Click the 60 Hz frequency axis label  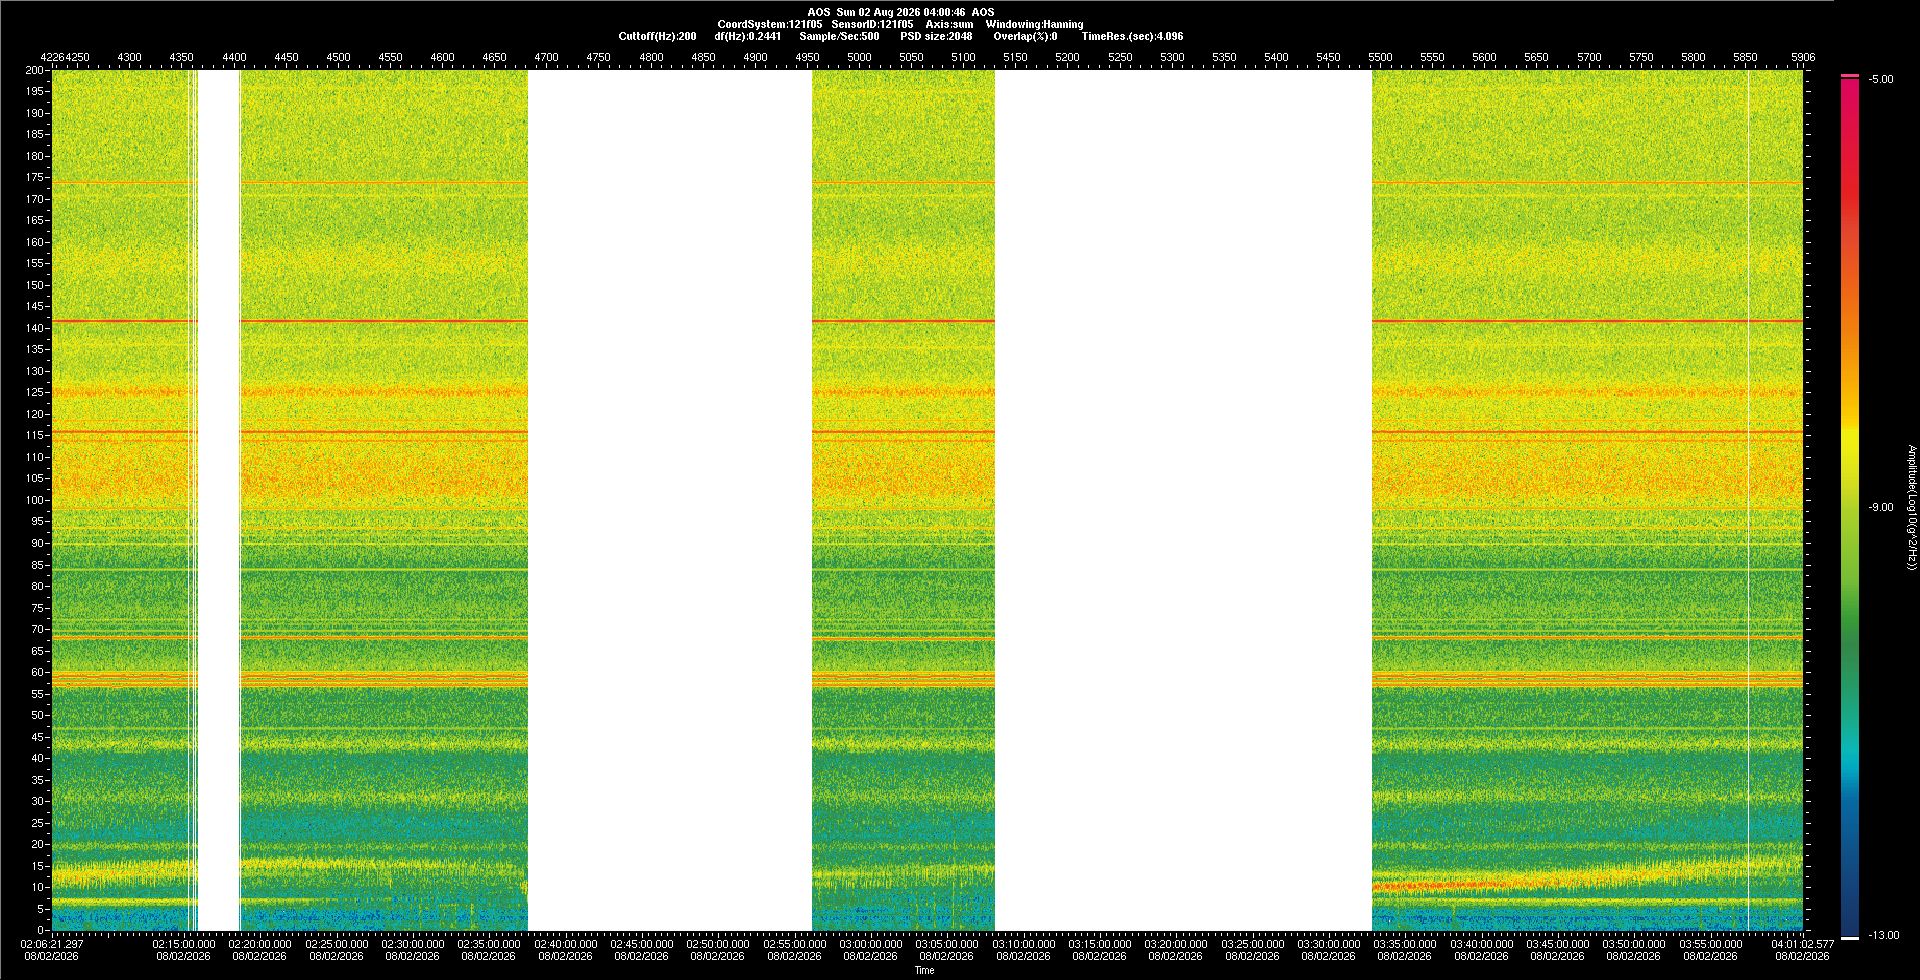(x=37, y=672)
